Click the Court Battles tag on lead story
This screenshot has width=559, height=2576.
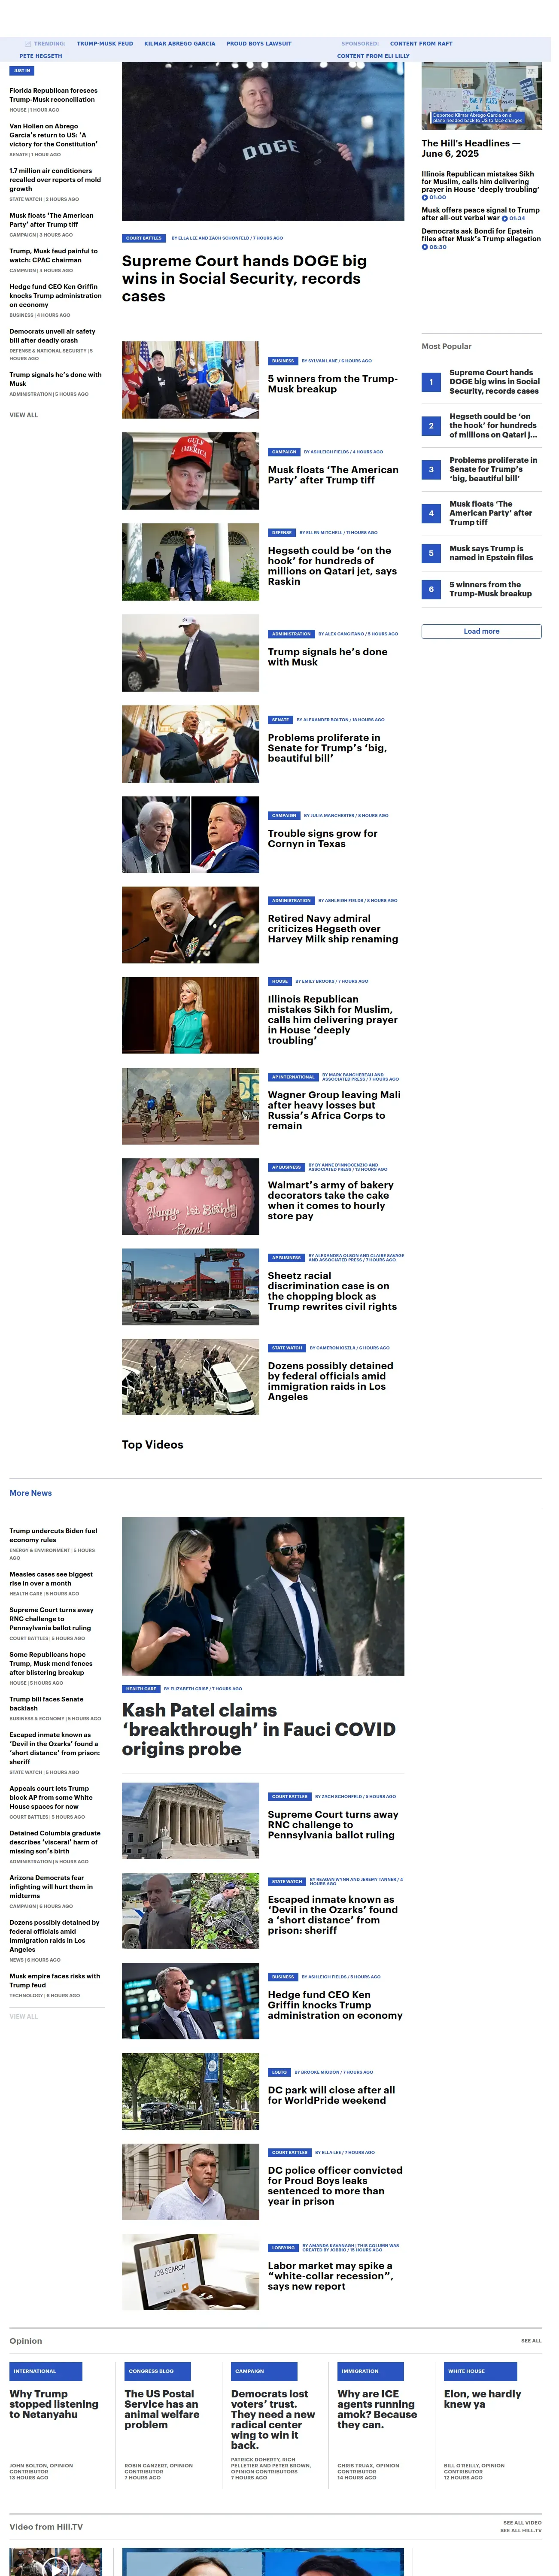click(144, 238)
